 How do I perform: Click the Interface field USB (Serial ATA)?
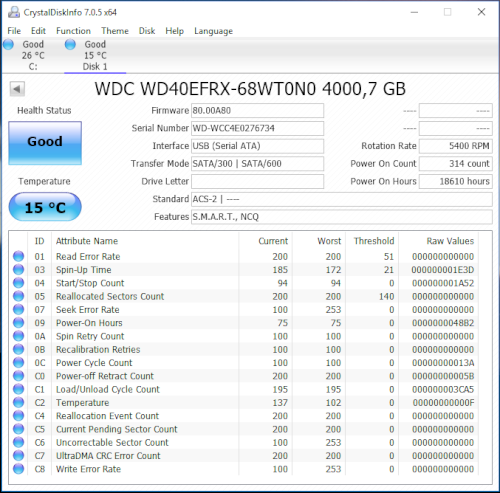257,146
